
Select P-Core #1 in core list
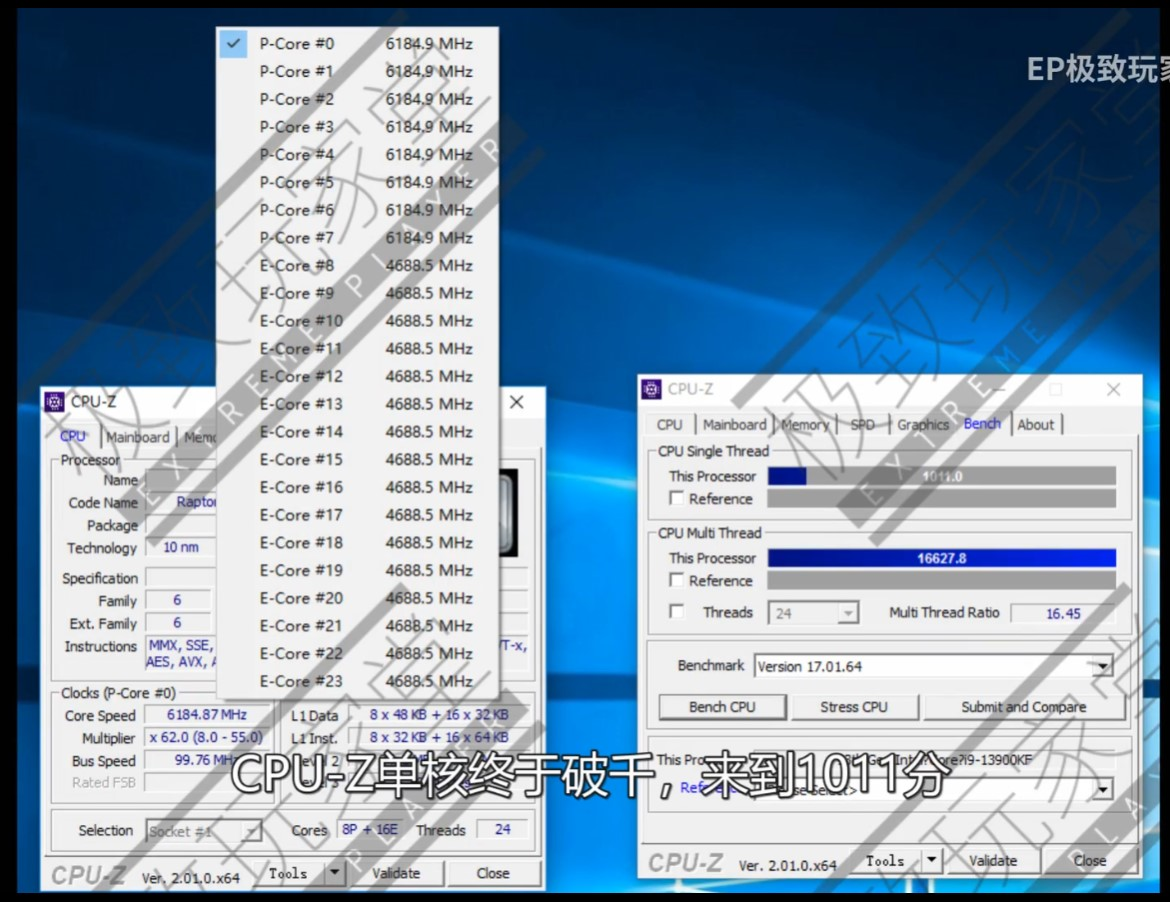coord(357,72)
